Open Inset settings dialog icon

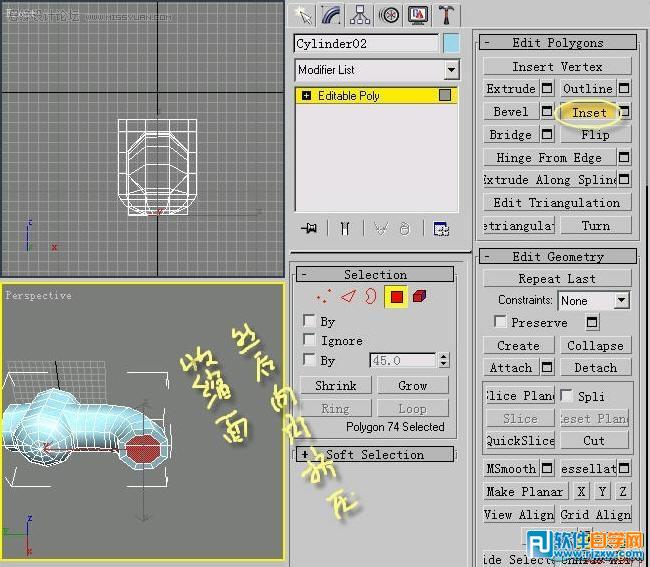click(x=624, y=111)
